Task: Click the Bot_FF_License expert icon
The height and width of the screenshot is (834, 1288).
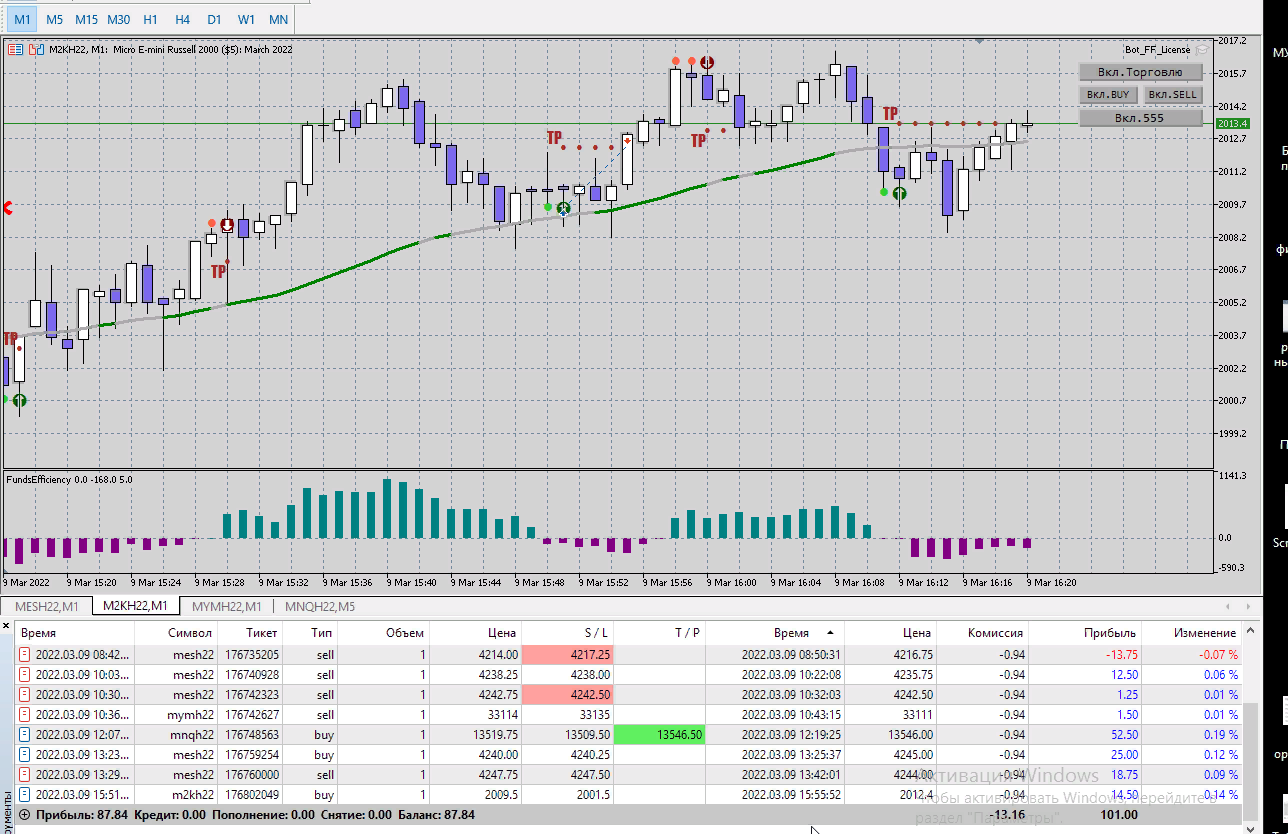Action: click(1202, 49)
